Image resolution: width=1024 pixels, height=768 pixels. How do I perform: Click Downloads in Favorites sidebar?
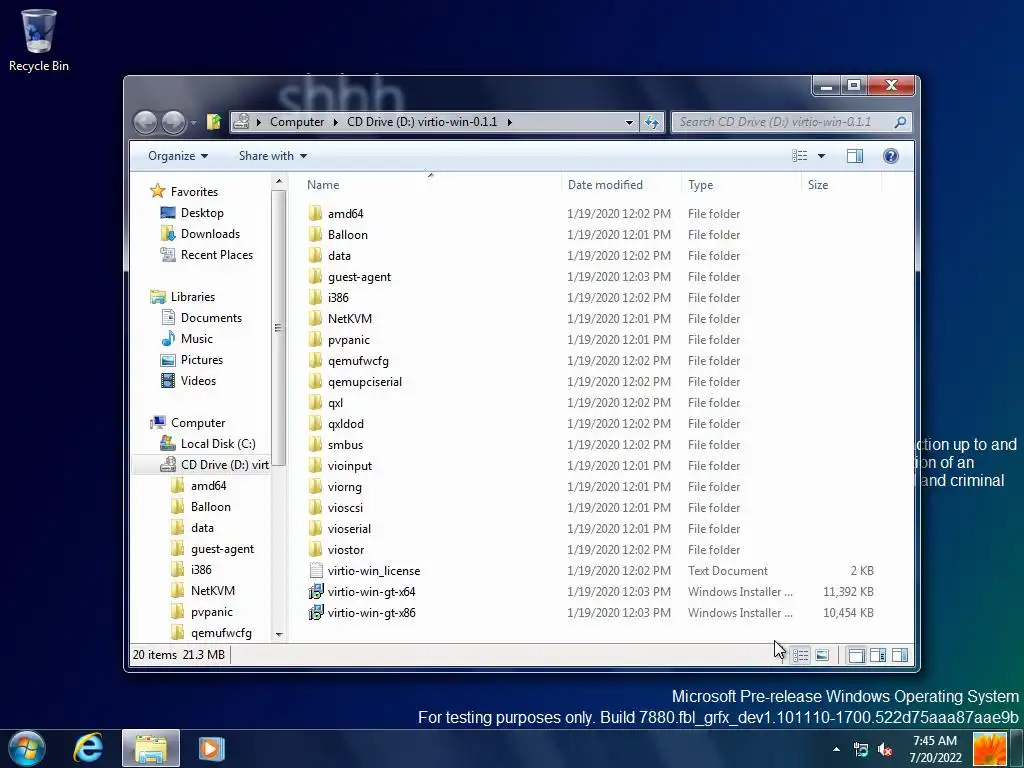[210, 234]
